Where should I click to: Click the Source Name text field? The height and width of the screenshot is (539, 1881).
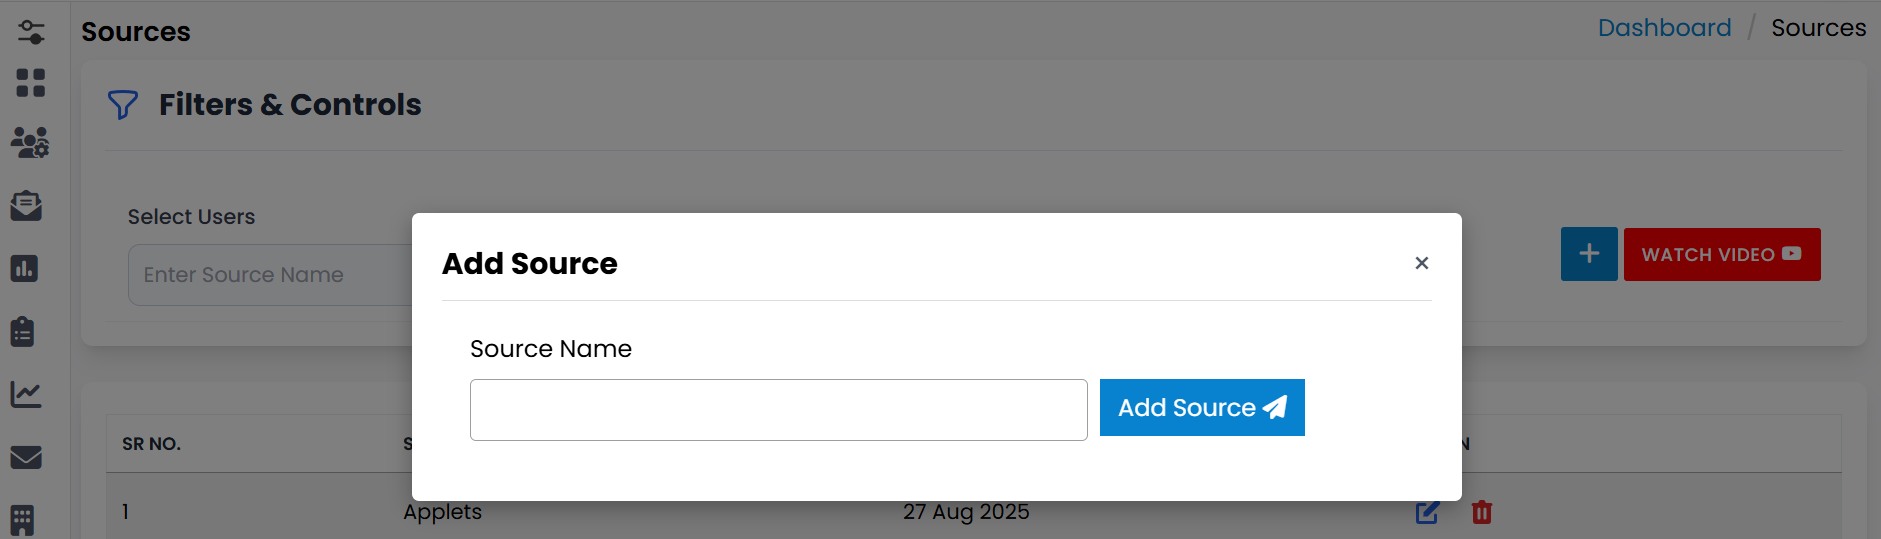click(x=778, y=410)
